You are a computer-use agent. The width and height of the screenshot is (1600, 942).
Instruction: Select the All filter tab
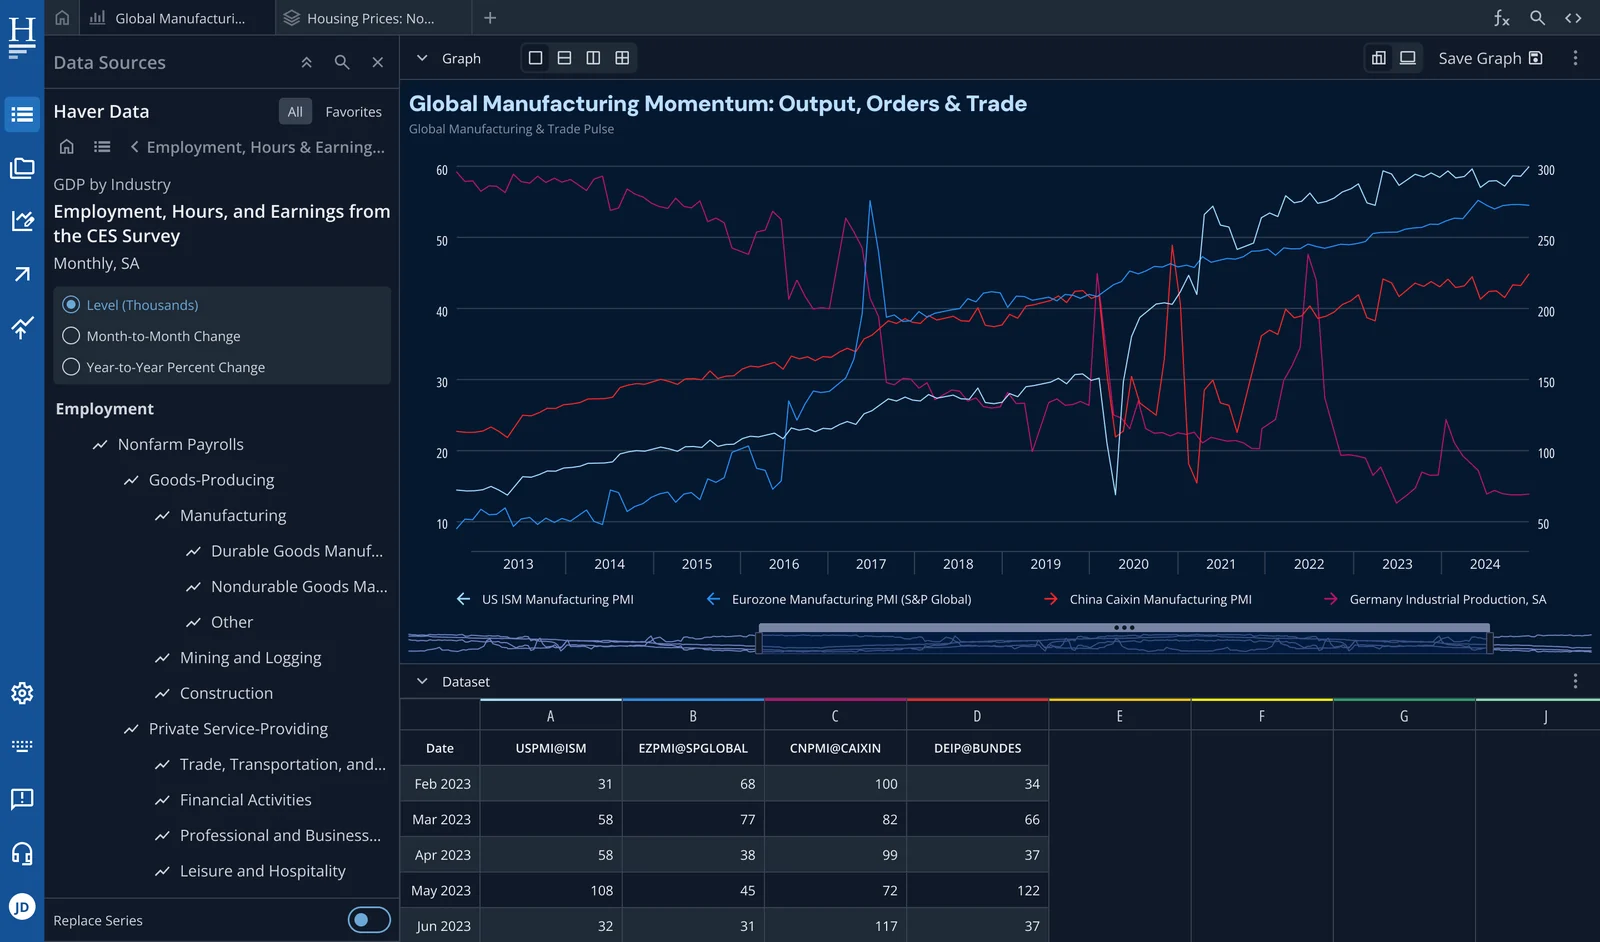(295, 111)
